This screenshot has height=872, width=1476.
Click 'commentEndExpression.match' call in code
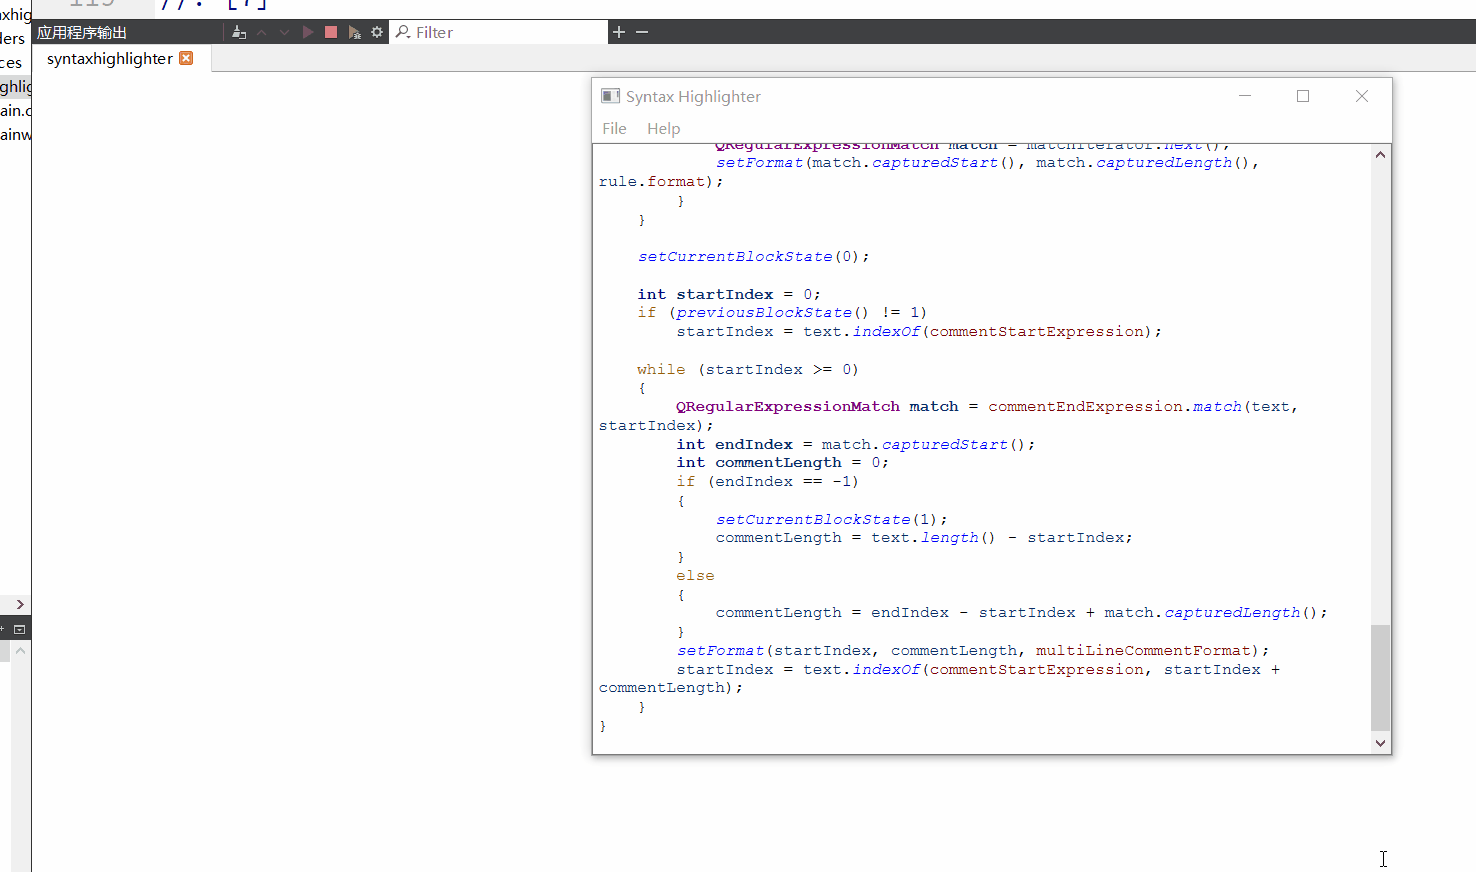pyautogui.click(x=1115, y=407)
